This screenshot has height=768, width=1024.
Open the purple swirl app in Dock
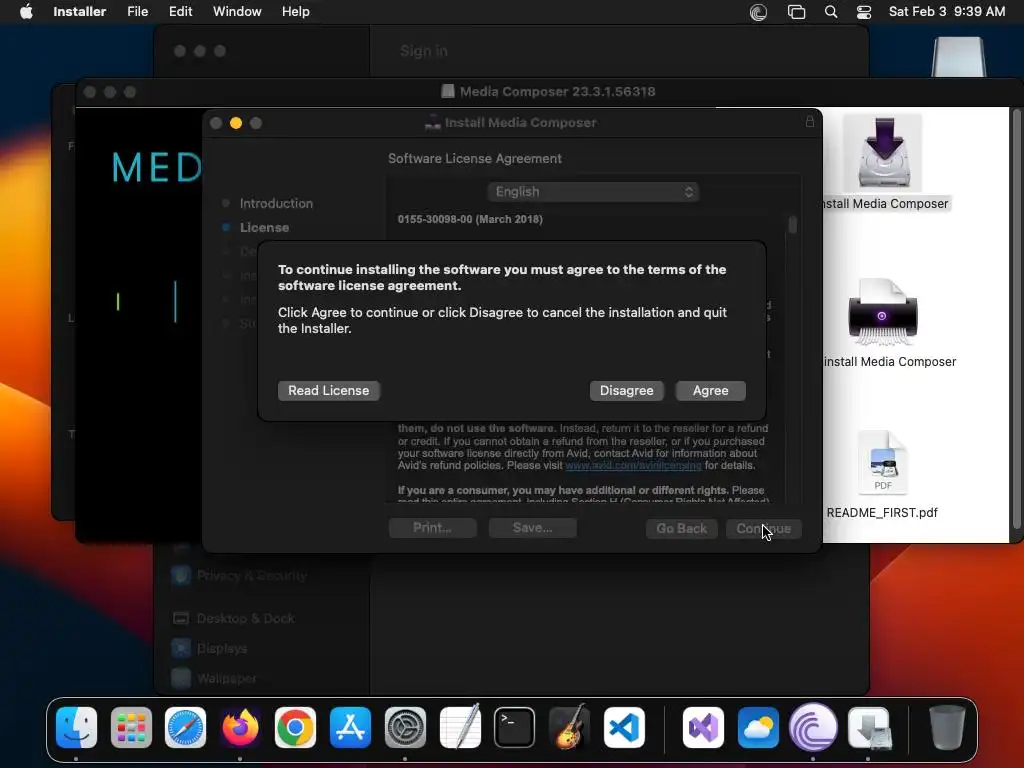pos(813,727)
